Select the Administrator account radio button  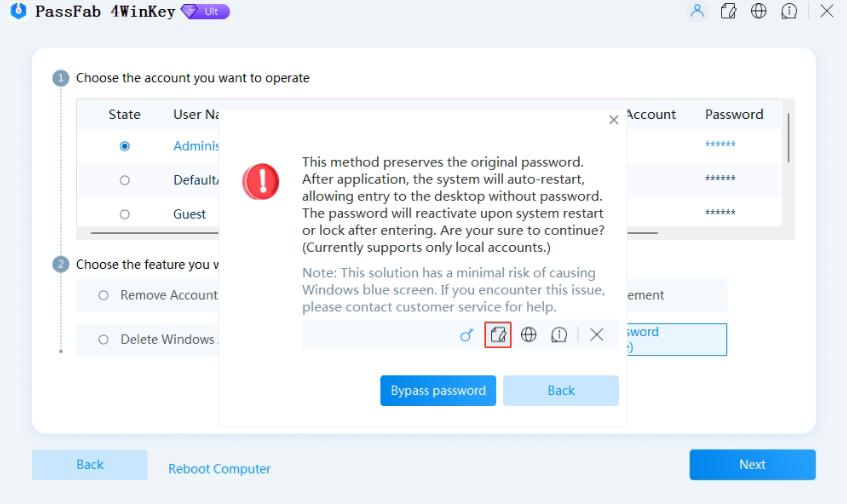[x=125, y=146]
